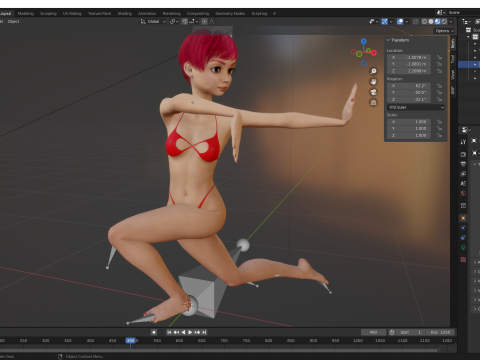Click the timeline playhead frame marker

(130, 341)
